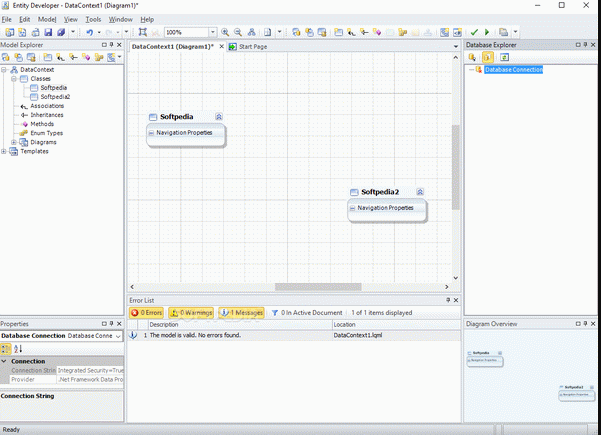Toggle auto-hide pin on Model Explorer panel
This screenshot has height=435, width=601.
(x=112, y=45)
